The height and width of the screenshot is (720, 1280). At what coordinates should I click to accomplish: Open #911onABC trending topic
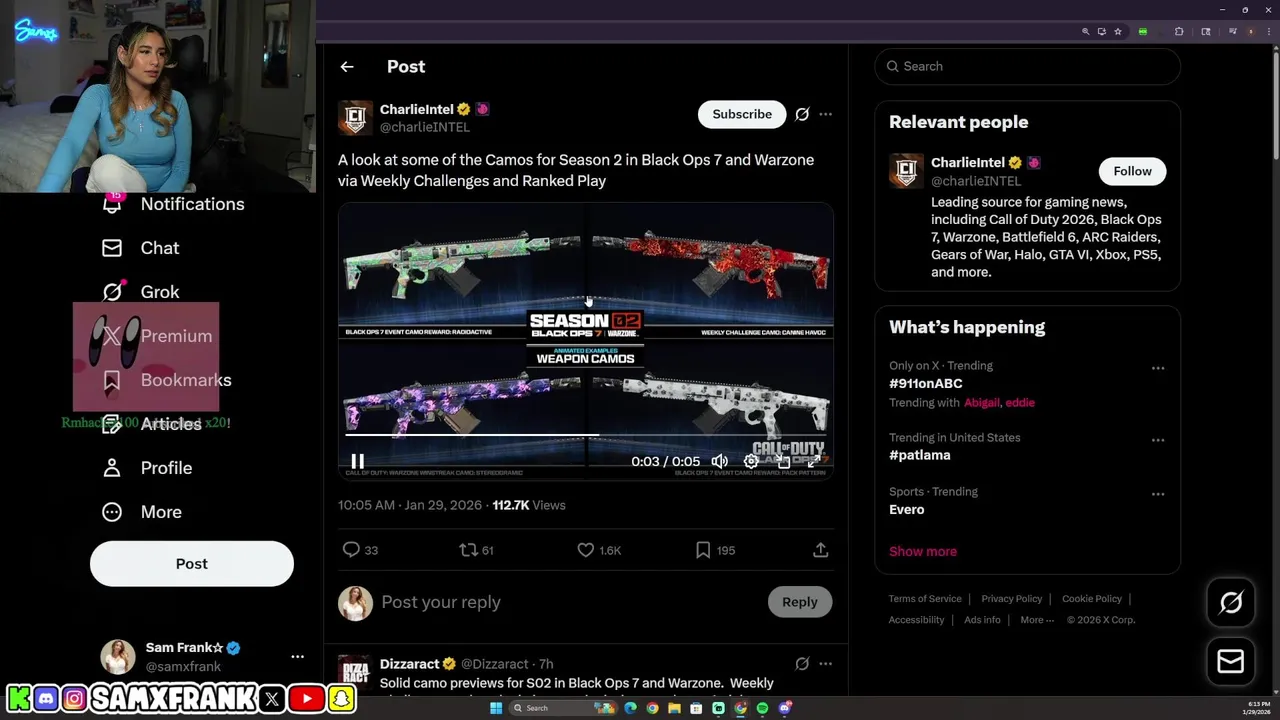point(926,384)
